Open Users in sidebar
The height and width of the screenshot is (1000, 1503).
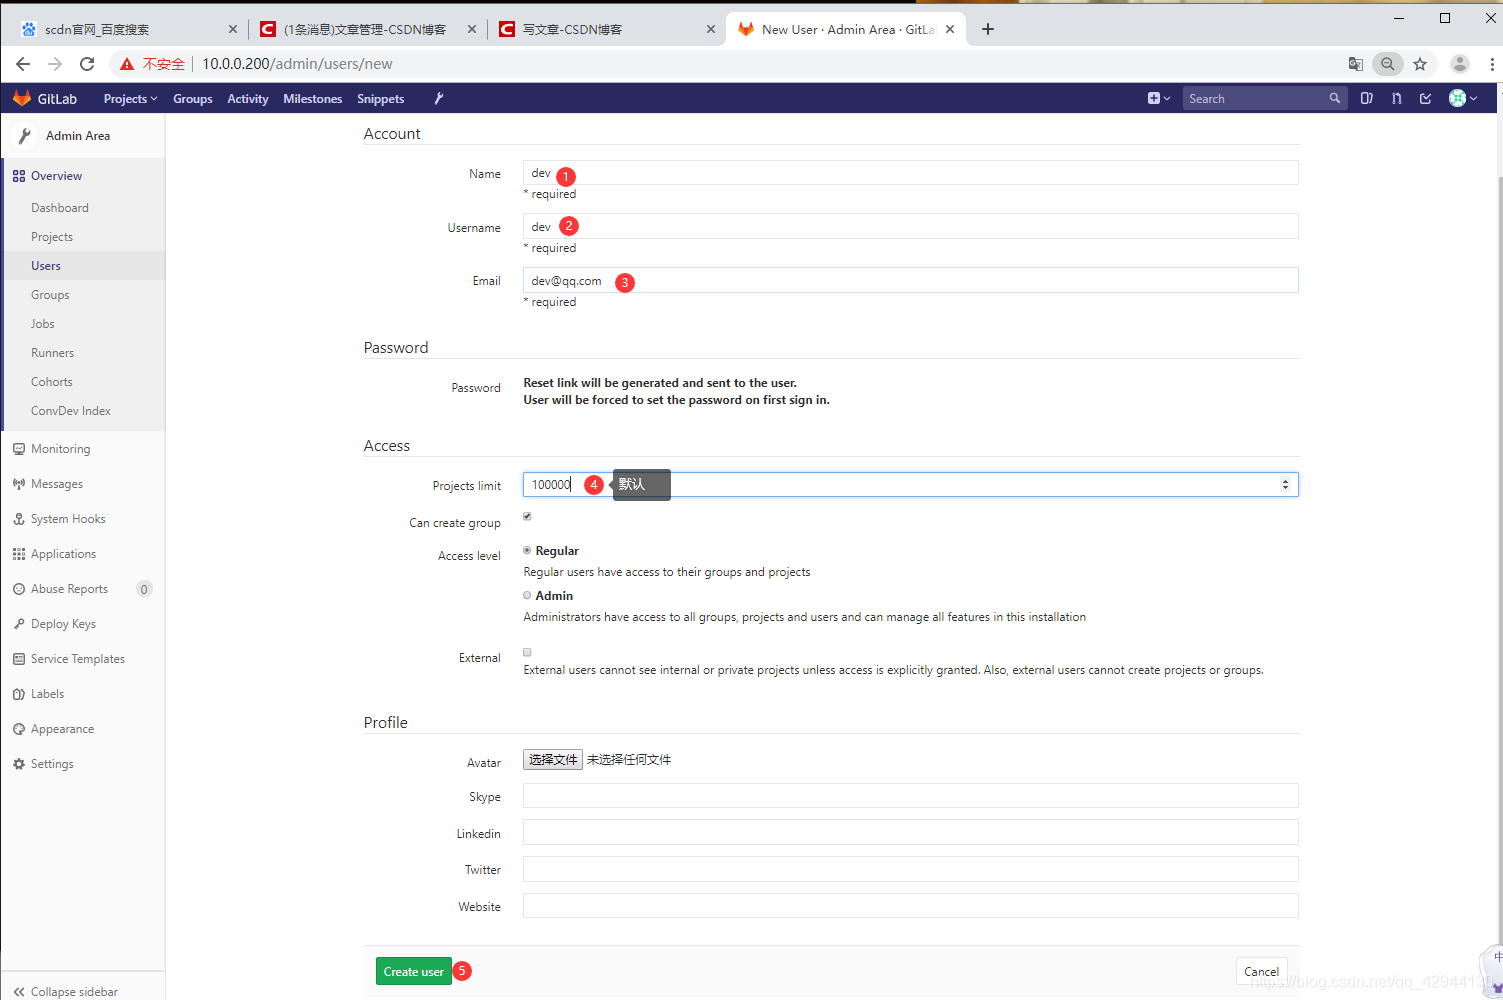(x=46, y=266)
